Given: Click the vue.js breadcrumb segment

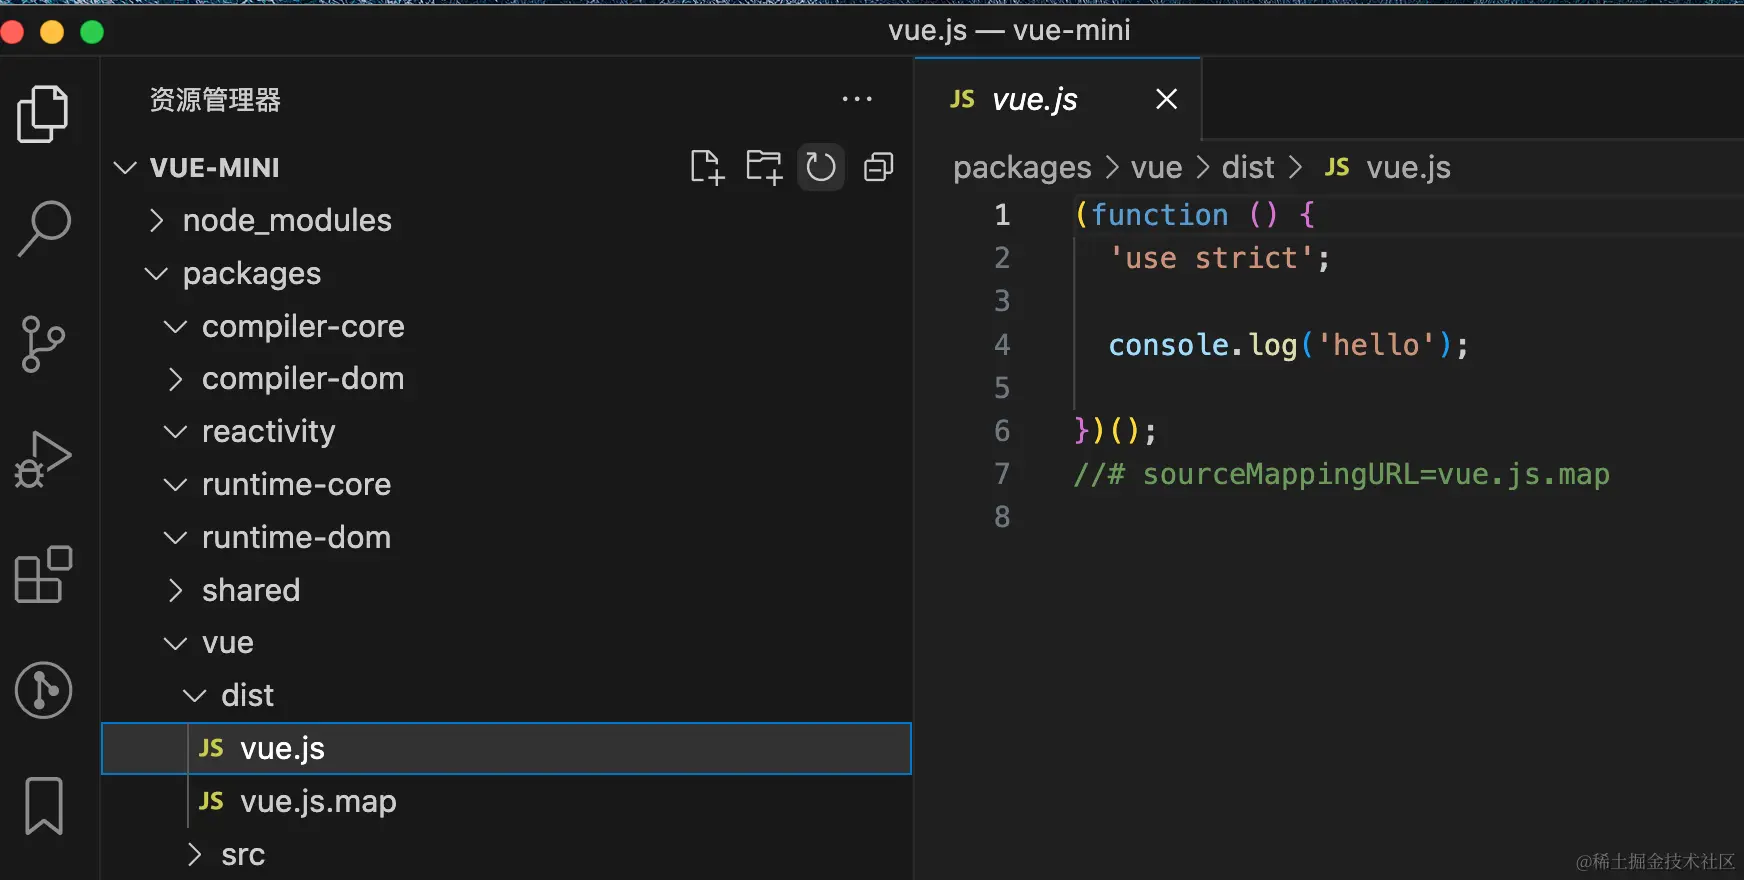Looking at the screenshot, I should point(1408,167).
